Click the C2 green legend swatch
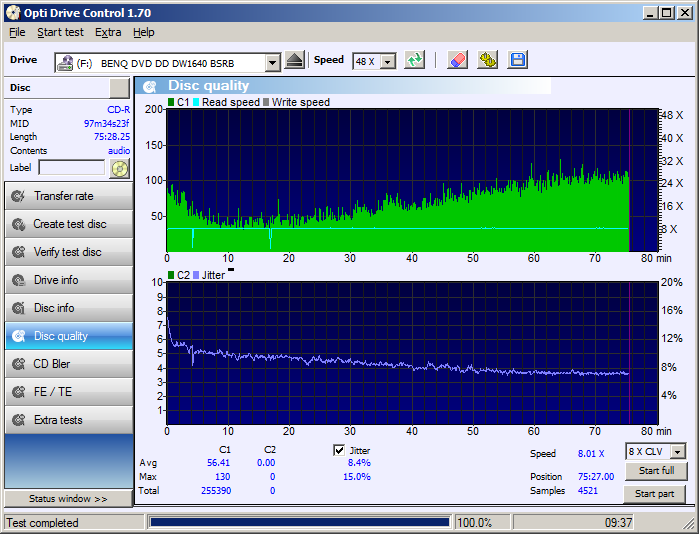Viewport: 699px width, 534px height. pyautogui.click(x=171, y=275)
